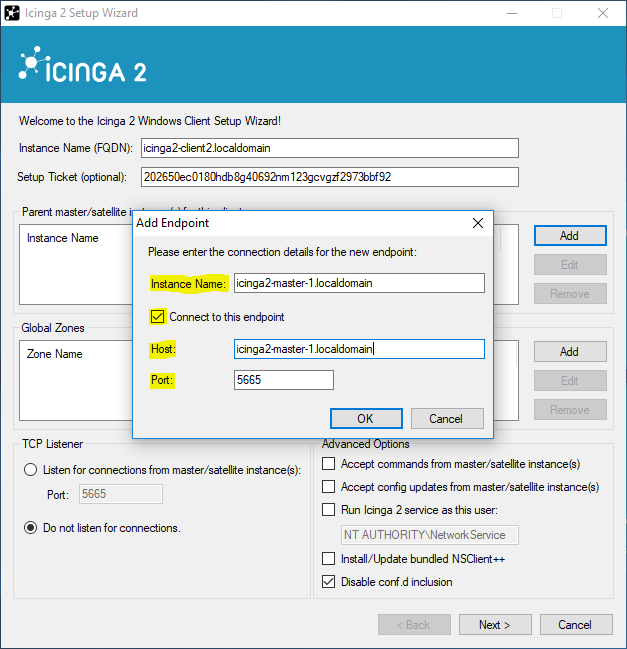This screenshot has width=627, height=649.
Task: Select Do not listen for connections
Action: point(30,528)
